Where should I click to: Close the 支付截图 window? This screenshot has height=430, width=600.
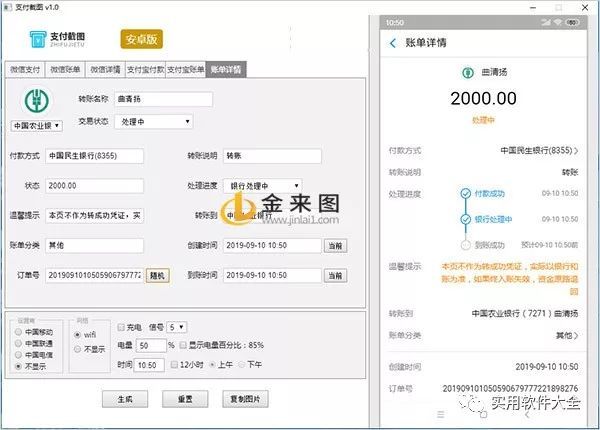585,7
